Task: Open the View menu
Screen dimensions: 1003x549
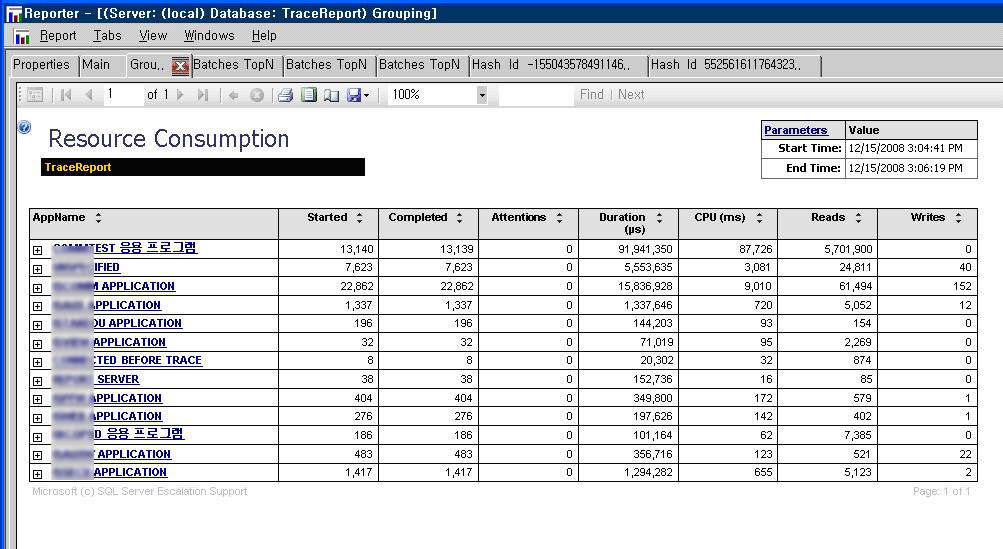Action: point(153,36)
